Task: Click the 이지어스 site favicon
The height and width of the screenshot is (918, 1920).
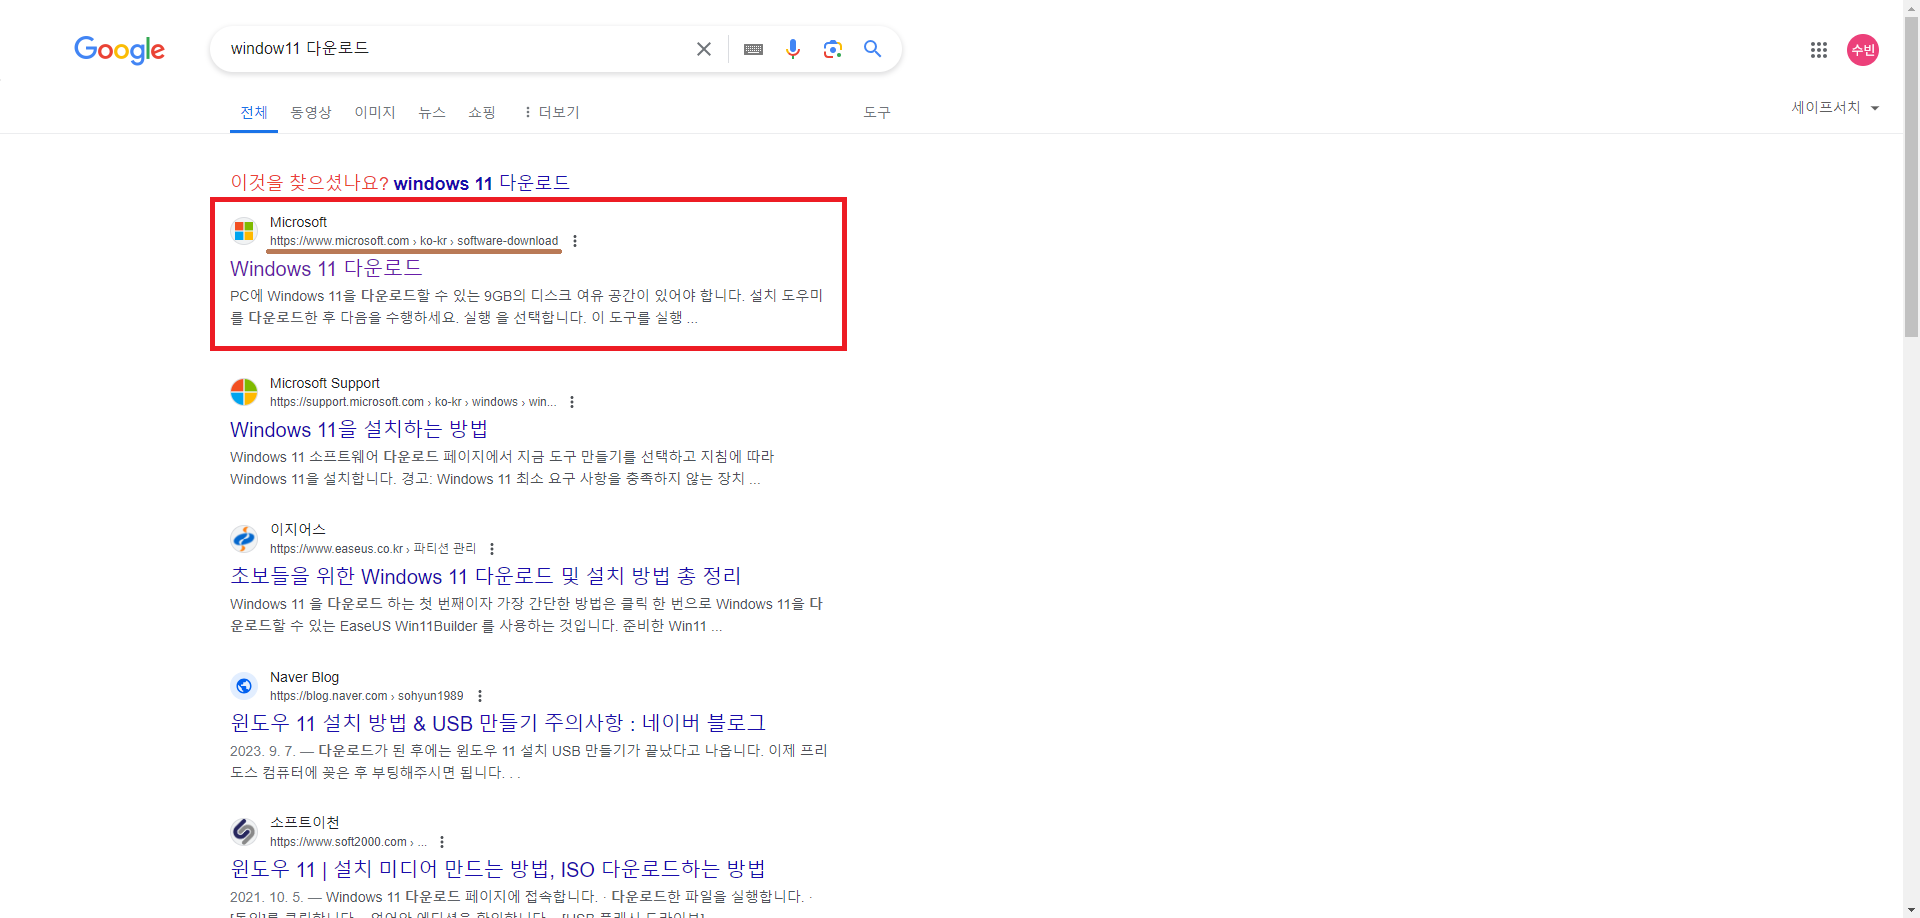Action: 244,539
